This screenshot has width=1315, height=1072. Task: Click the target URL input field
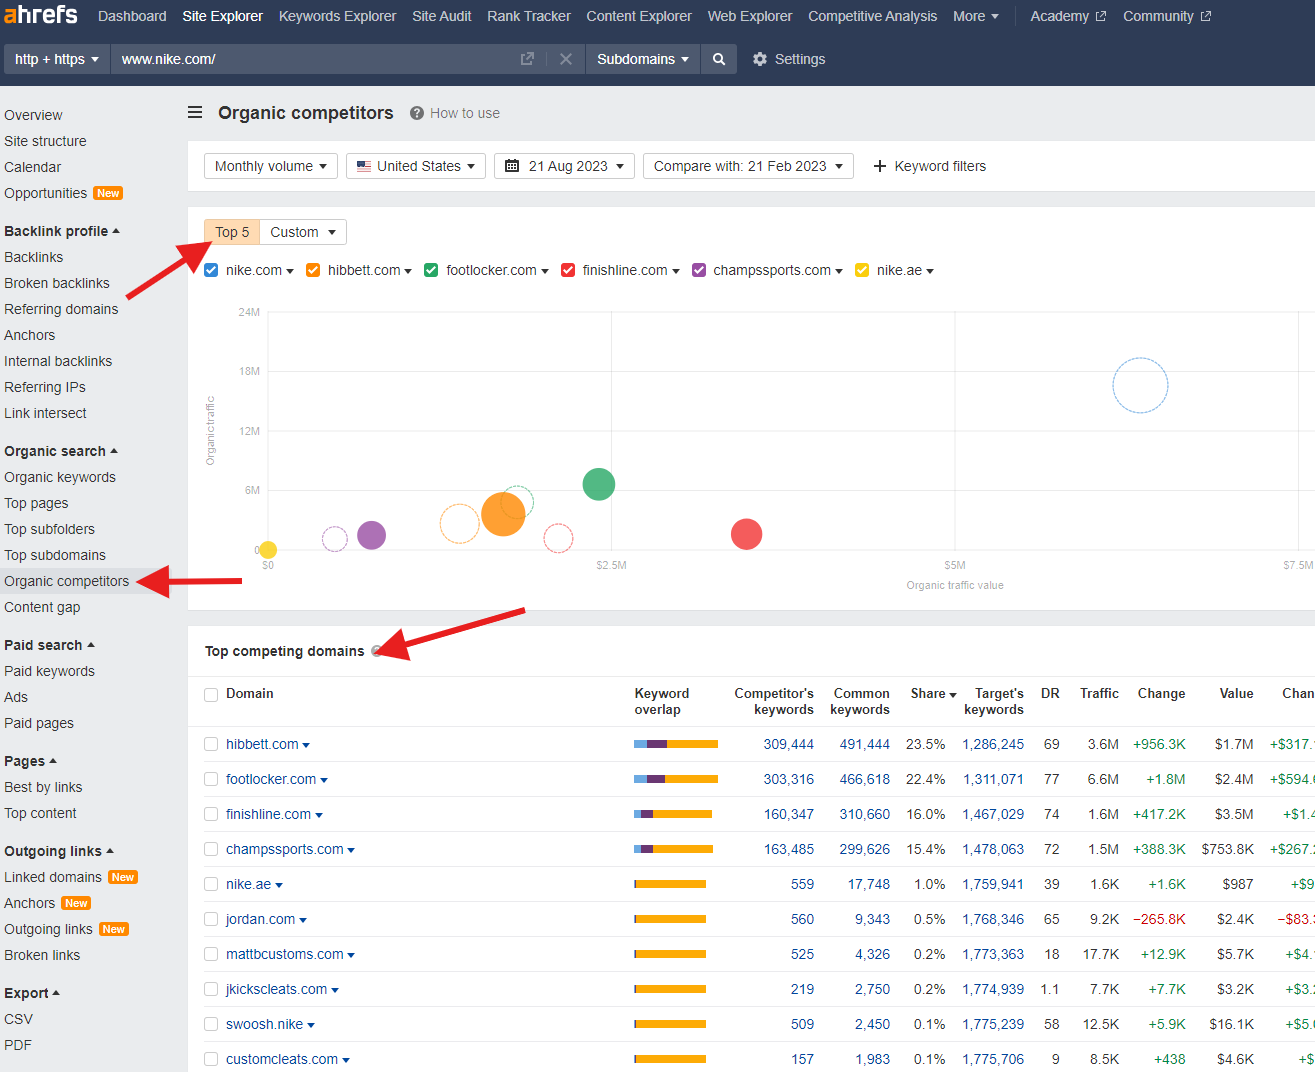pos(300,59)
